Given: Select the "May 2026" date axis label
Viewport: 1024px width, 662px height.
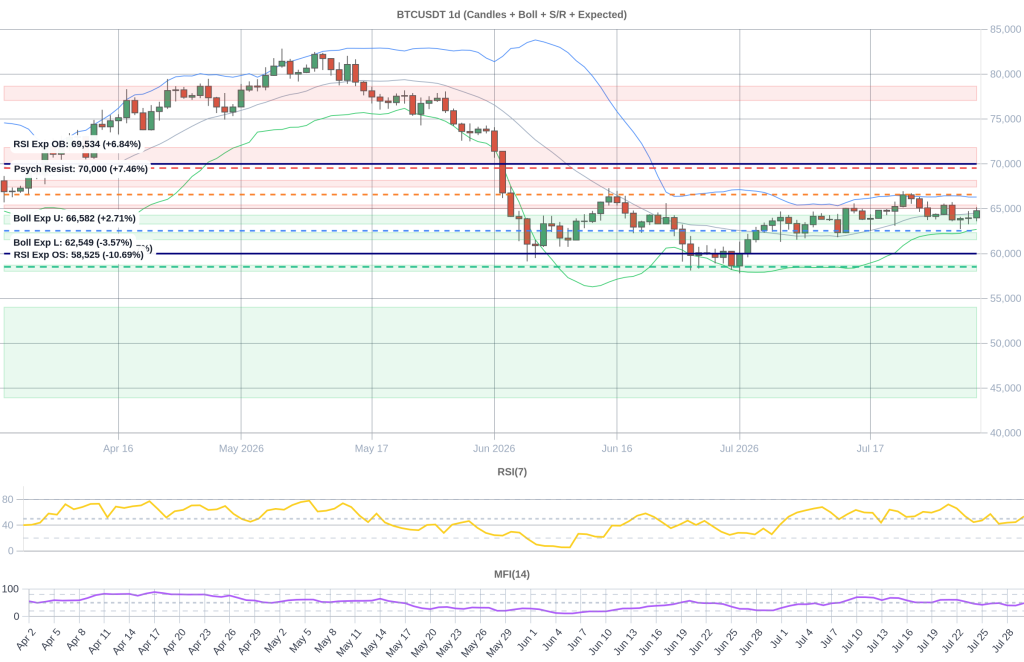Looking at the screenshot, I should point(241,449).
